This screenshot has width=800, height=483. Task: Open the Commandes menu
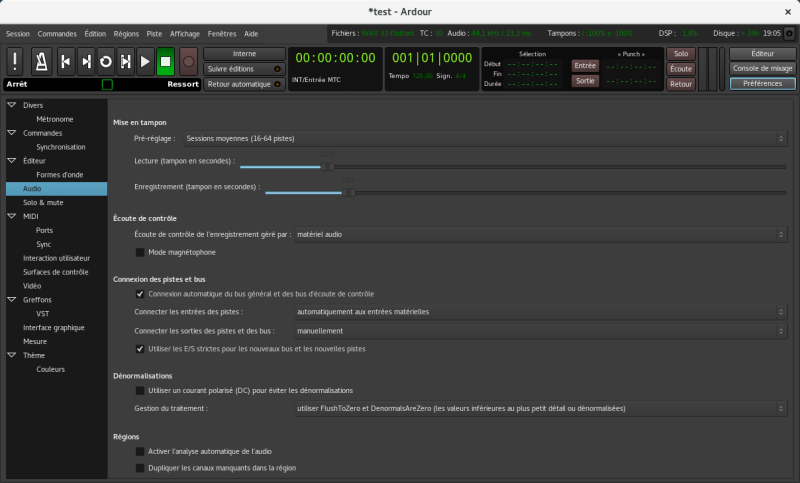pos(57,34)
